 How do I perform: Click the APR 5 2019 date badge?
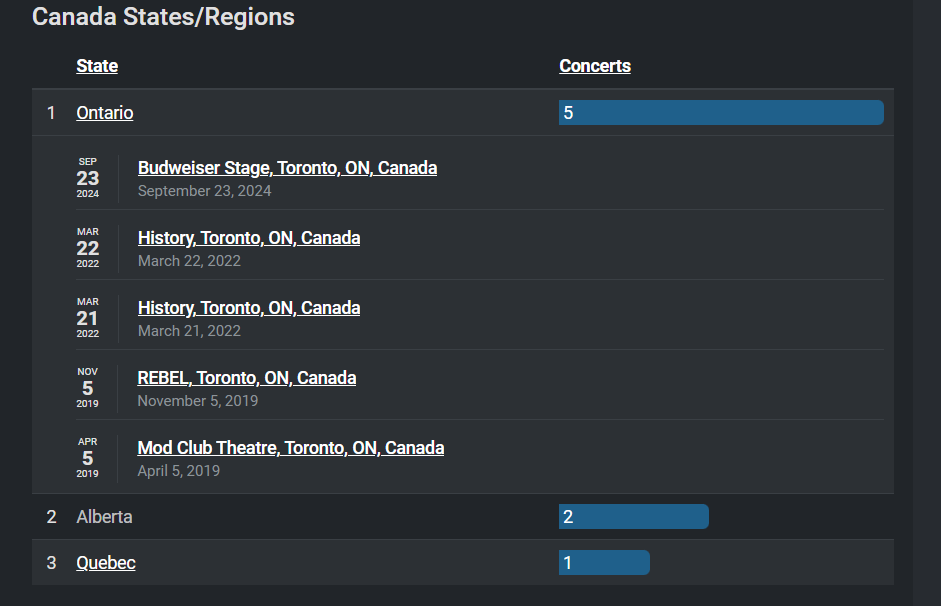[x=87, y=458]
